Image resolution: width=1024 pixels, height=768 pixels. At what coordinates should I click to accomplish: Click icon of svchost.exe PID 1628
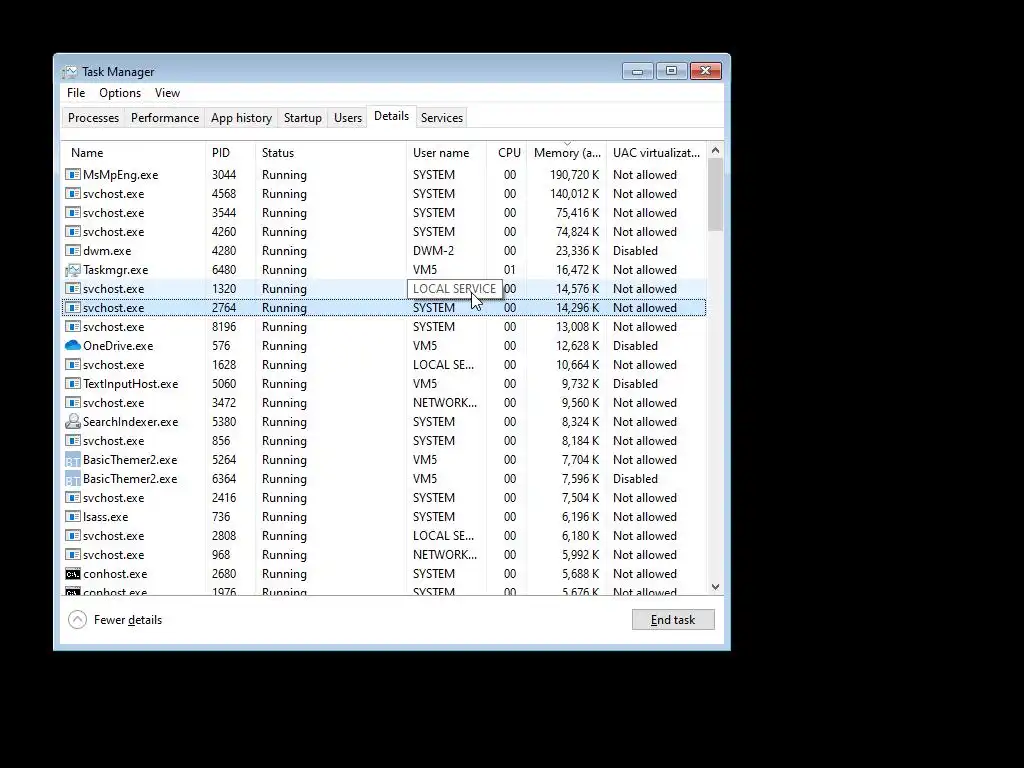[72, 365]
